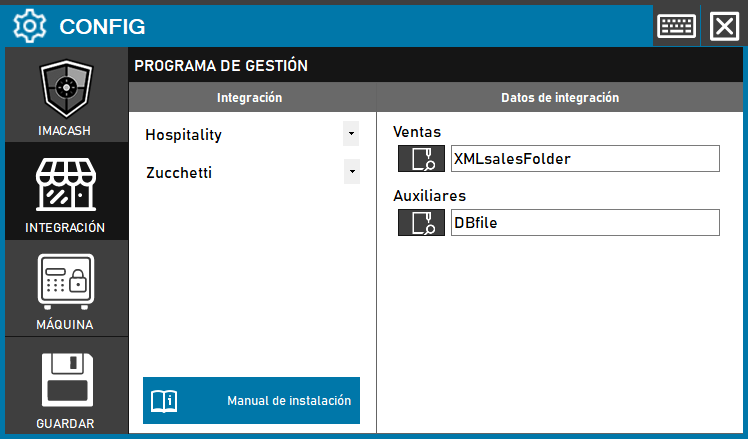This screenshot has width=748, height=439.
Task: Close the CONFIG window
Action: [723, 25]
